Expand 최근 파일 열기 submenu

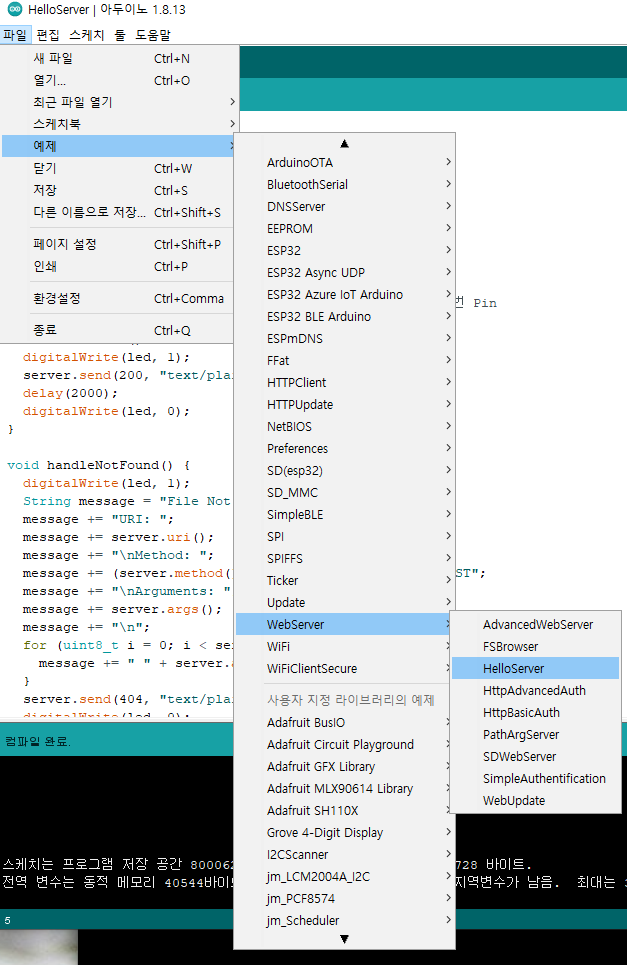pyautogui.click(x=120, y=102)
